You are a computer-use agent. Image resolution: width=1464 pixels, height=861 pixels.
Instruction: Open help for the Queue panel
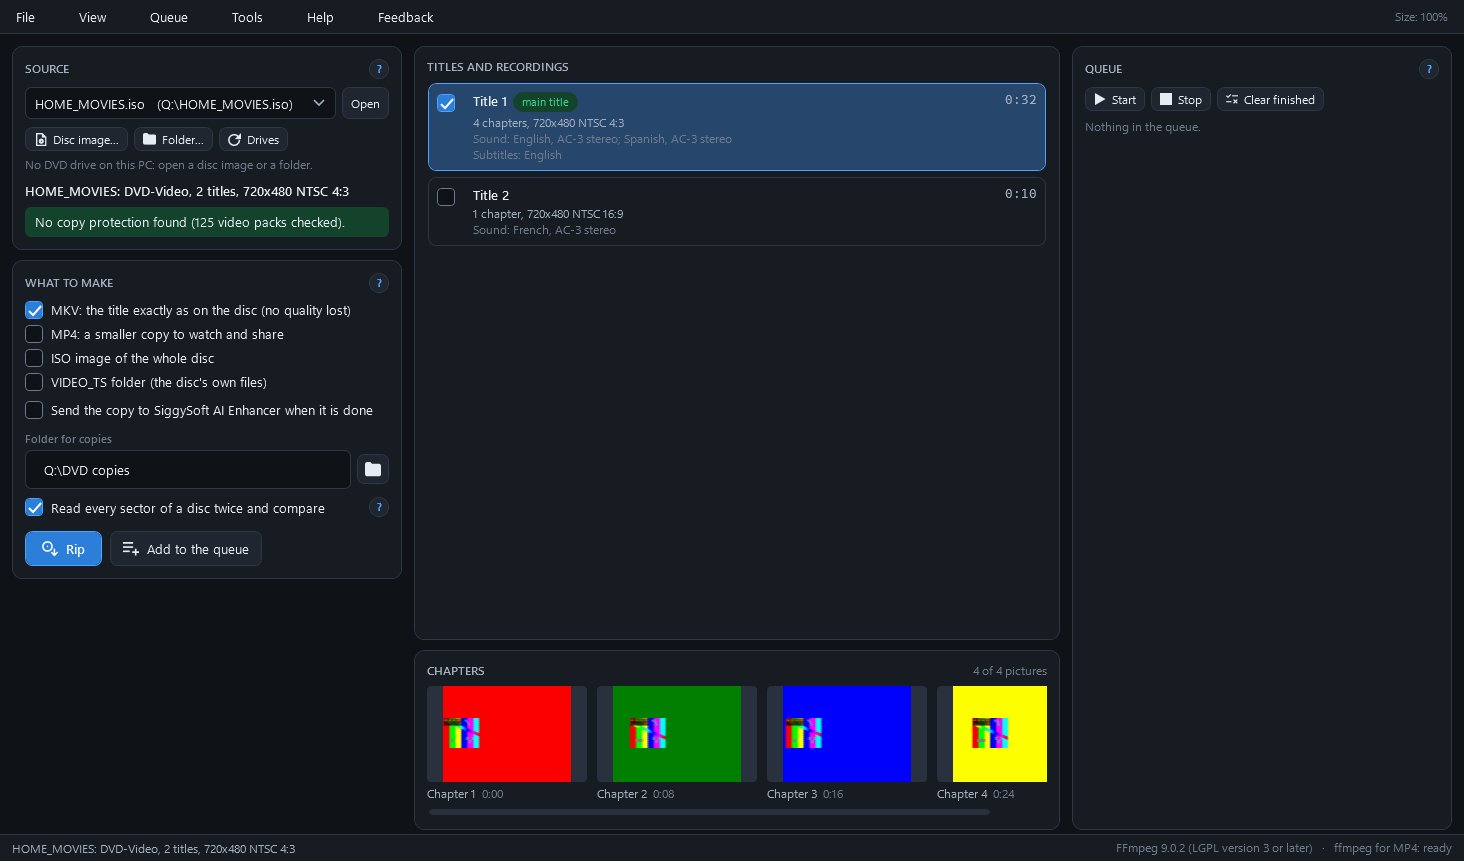[1428, 69]
